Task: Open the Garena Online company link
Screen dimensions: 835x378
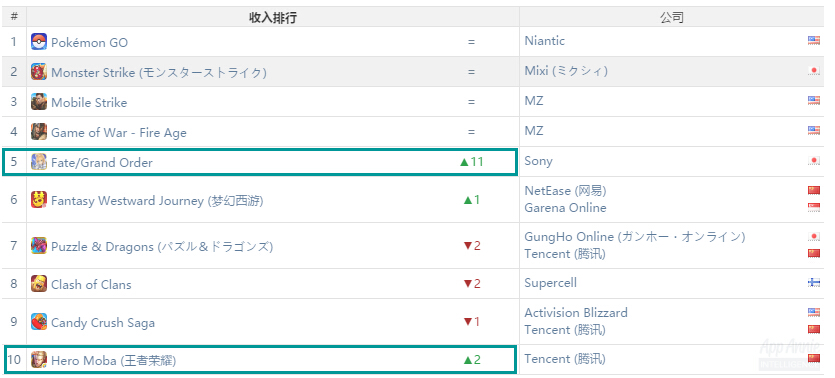Action: pyautogui.click(x=566, y=208)
